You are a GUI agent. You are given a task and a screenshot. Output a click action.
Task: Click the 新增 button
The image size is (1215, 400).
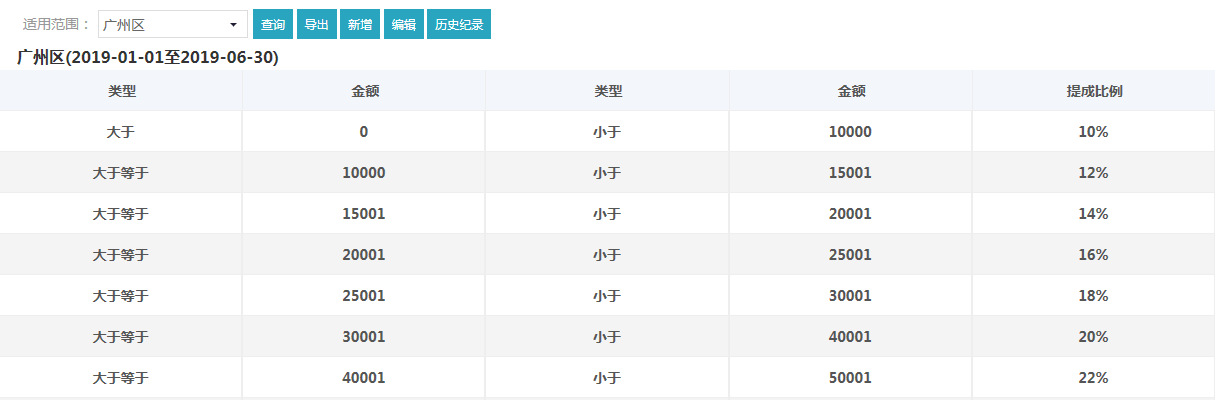[x=360, y=25]
